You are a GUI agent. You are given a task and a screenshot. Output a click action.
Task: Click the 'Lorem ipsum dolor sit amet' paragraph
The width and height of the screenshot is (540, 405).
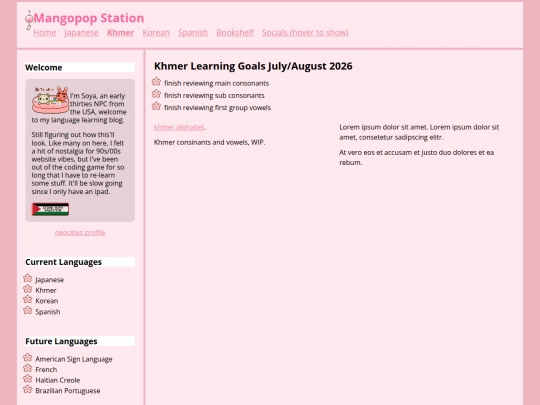[x=419, y=132]
